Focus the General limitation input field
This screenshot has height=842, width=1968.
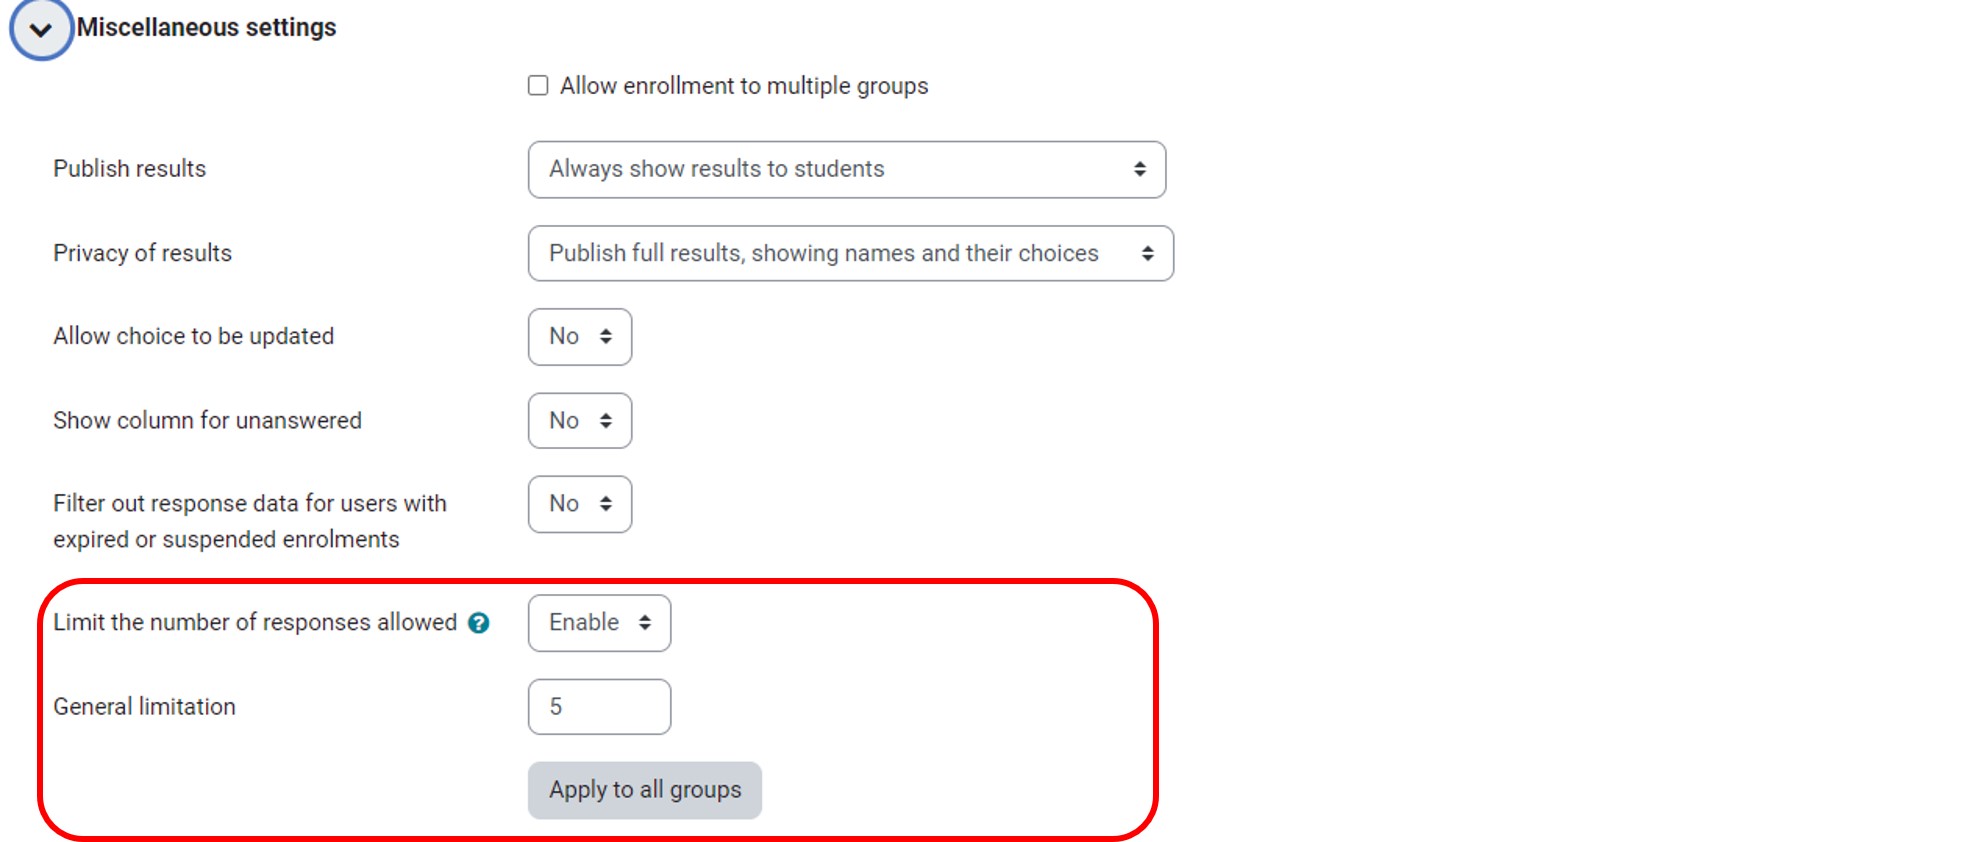[x=599, y=707]
